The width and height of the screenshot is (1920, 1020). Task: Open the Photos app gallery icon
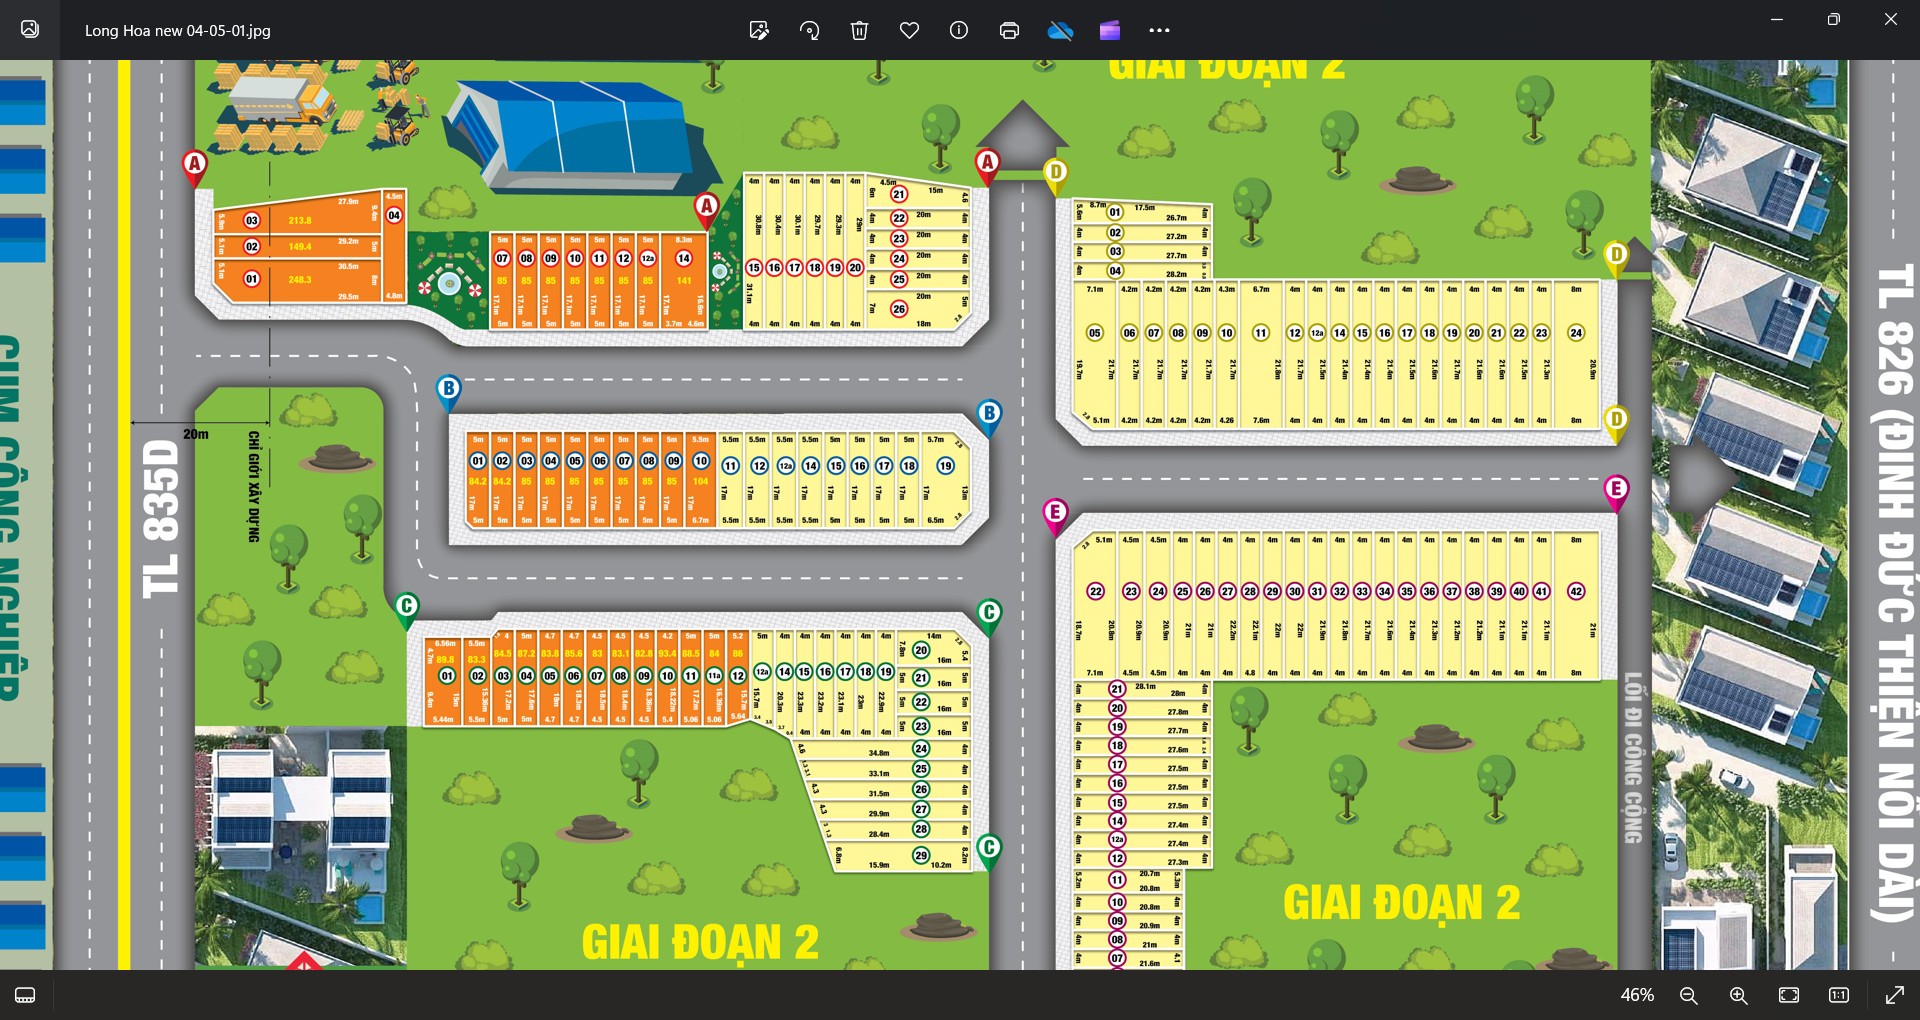[30, 30]
